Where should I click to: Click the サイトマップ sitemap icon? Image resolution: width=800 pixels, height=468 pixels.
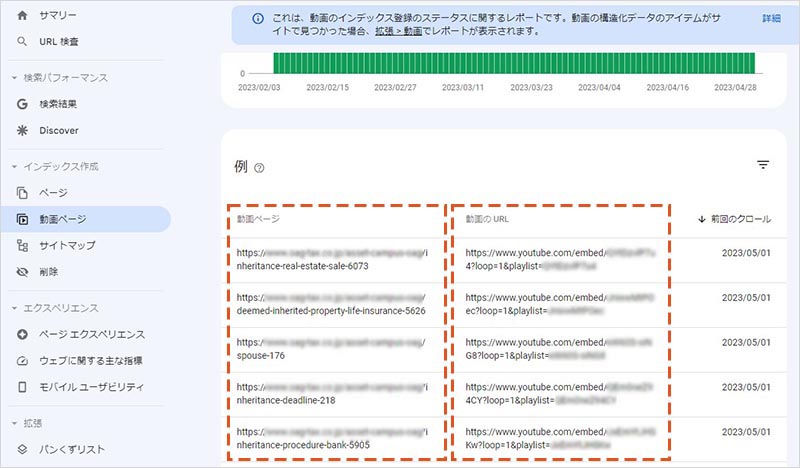23,245
